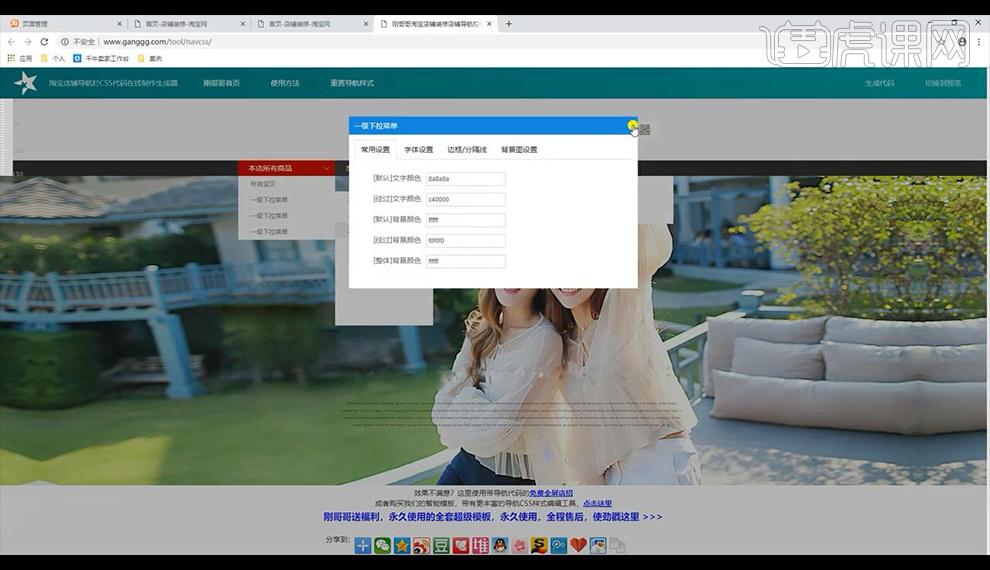Click the [经过]文字颜色 input c40000
The width and height of the screenshot is (990, 570).
tap(465, 199)
